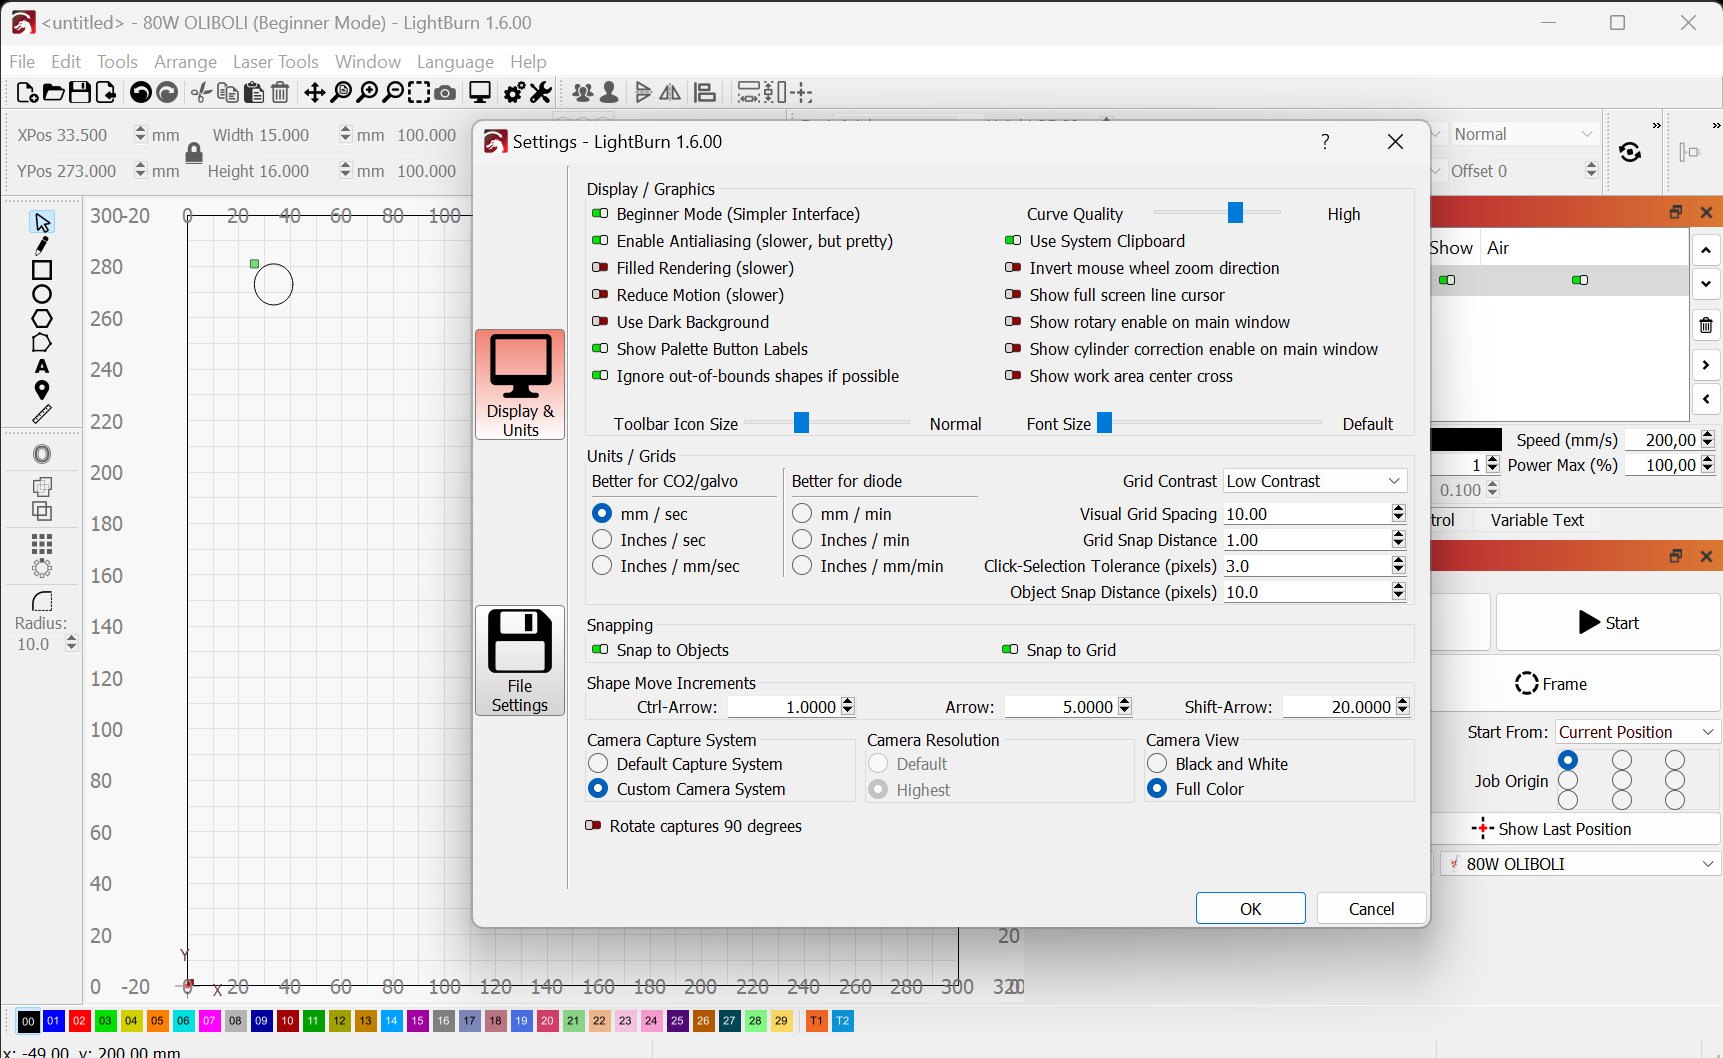
Task: Select the Polygon tool
Action: click(x=42, y=319)
